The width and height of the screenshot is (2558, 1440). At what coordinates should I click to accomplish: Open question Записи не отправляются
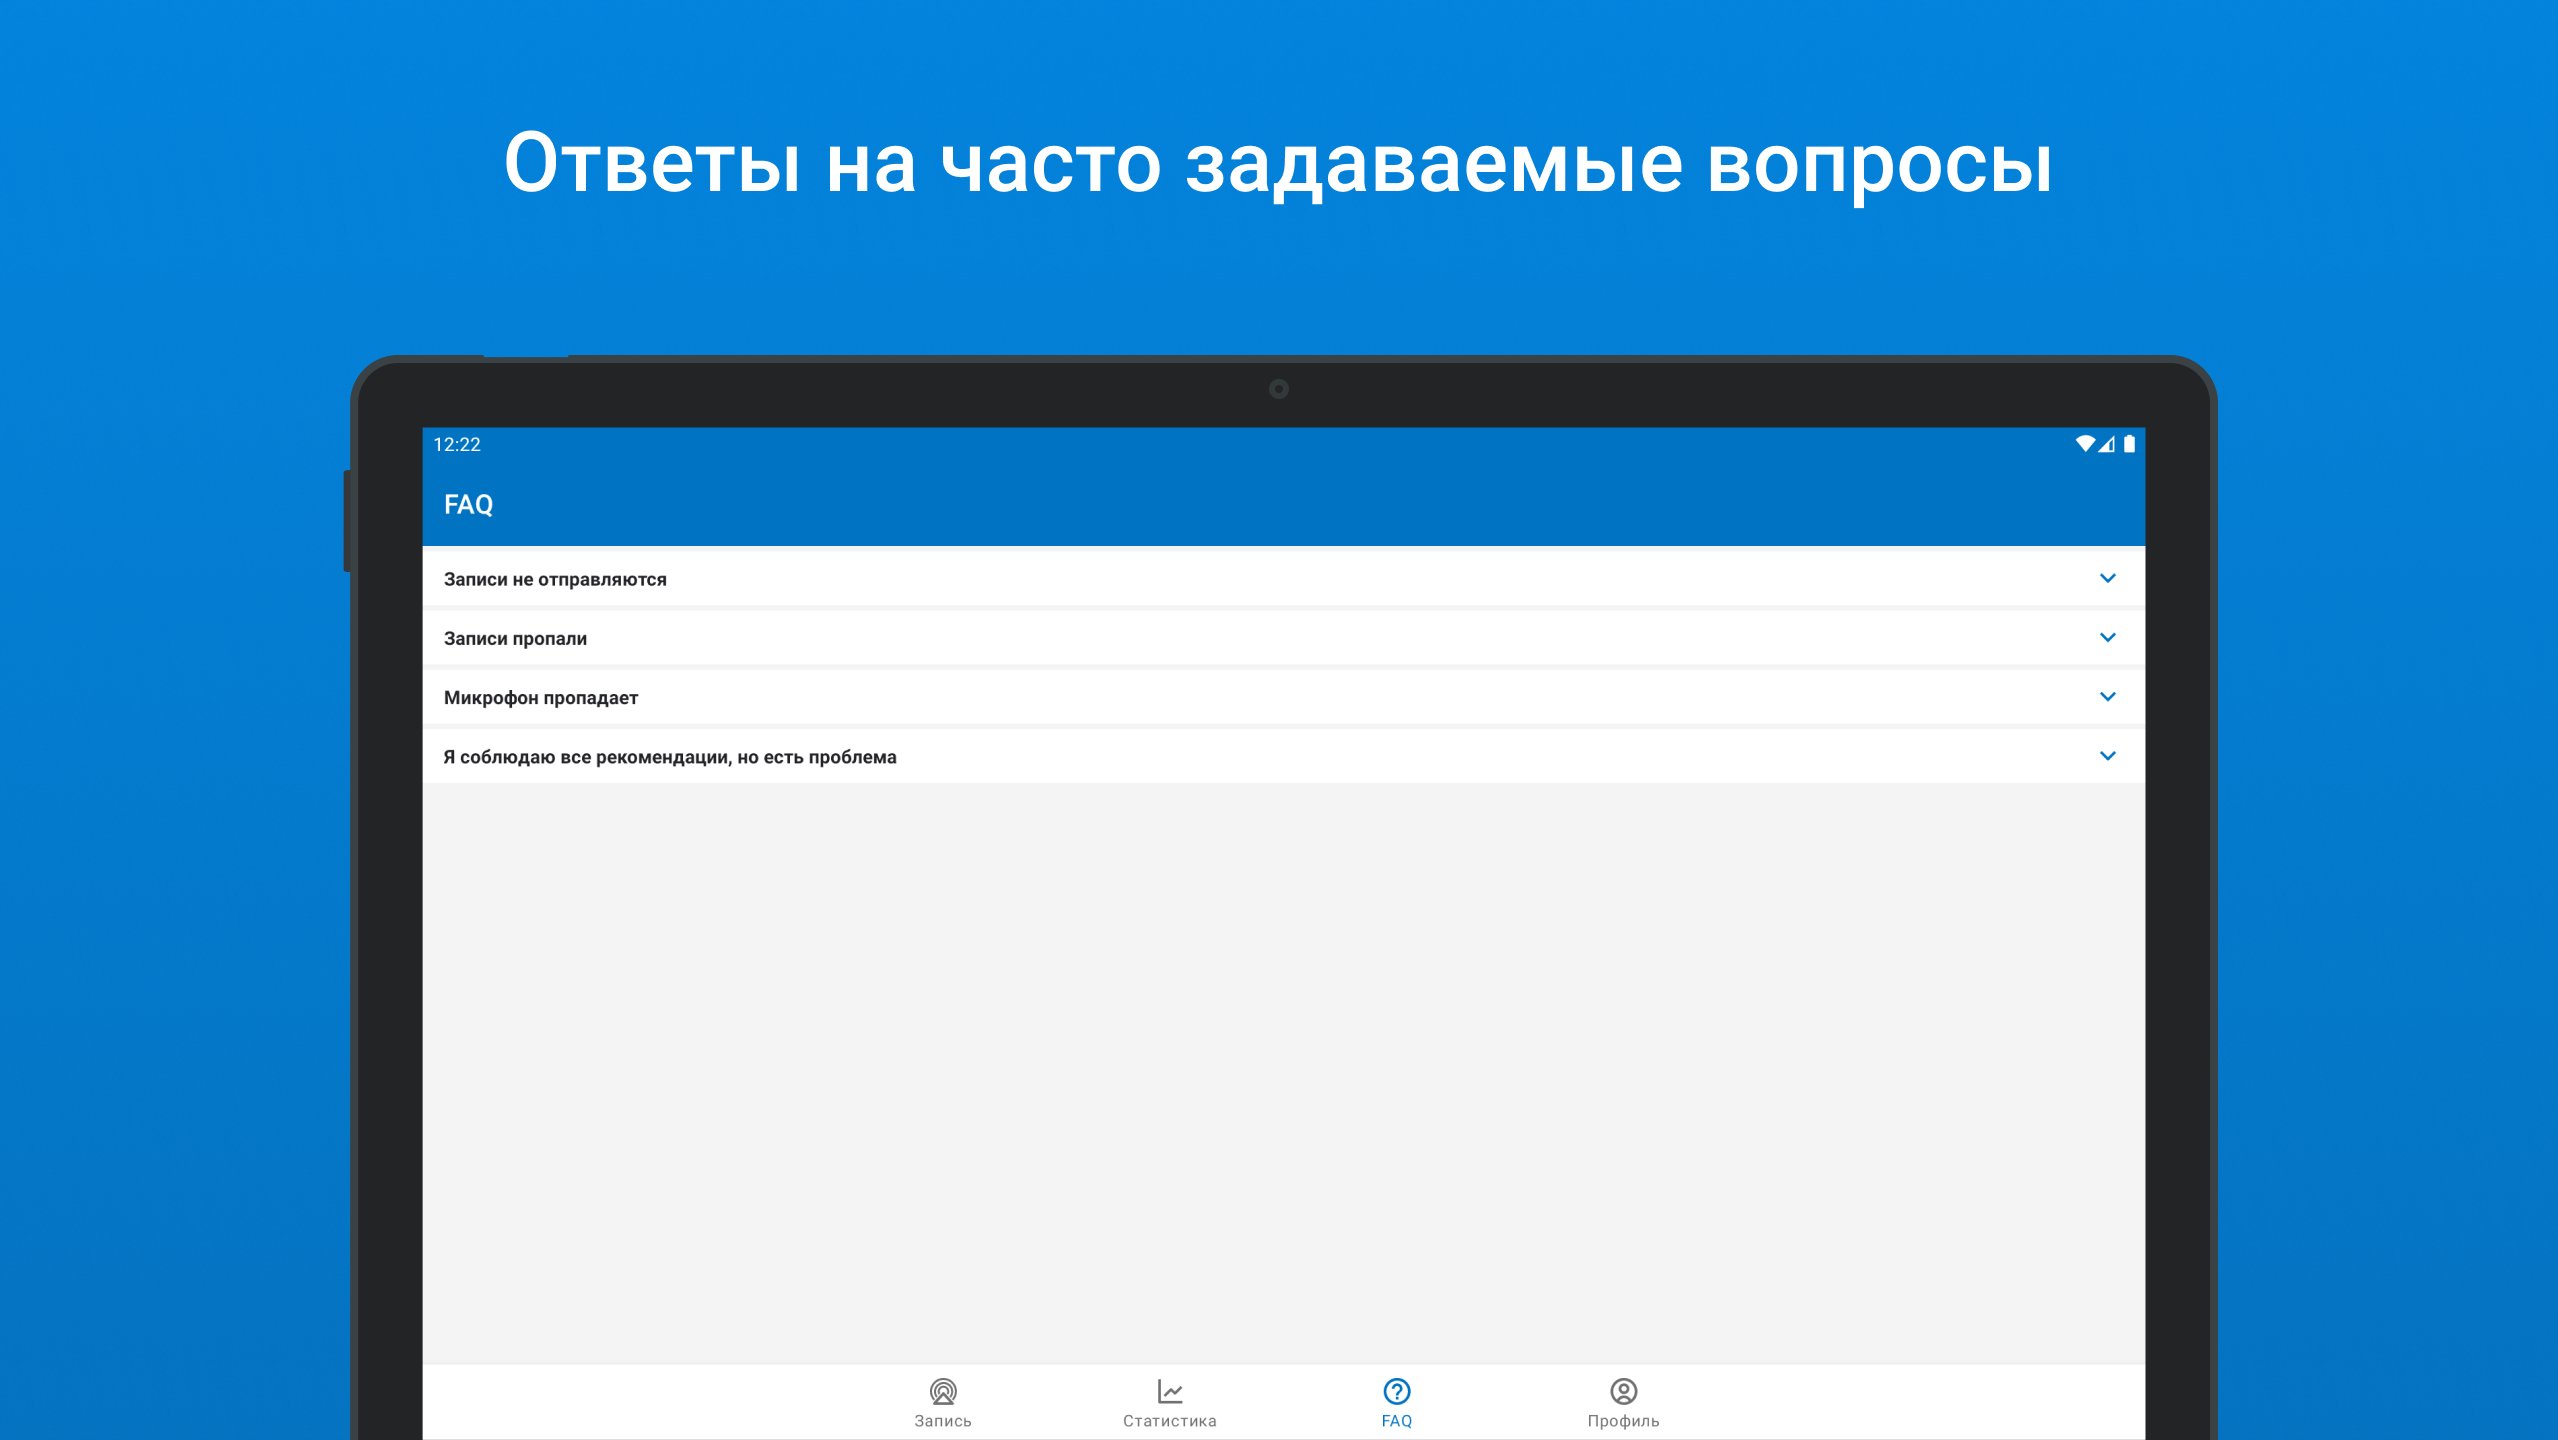pyautogui.click(x=555, y=579)
